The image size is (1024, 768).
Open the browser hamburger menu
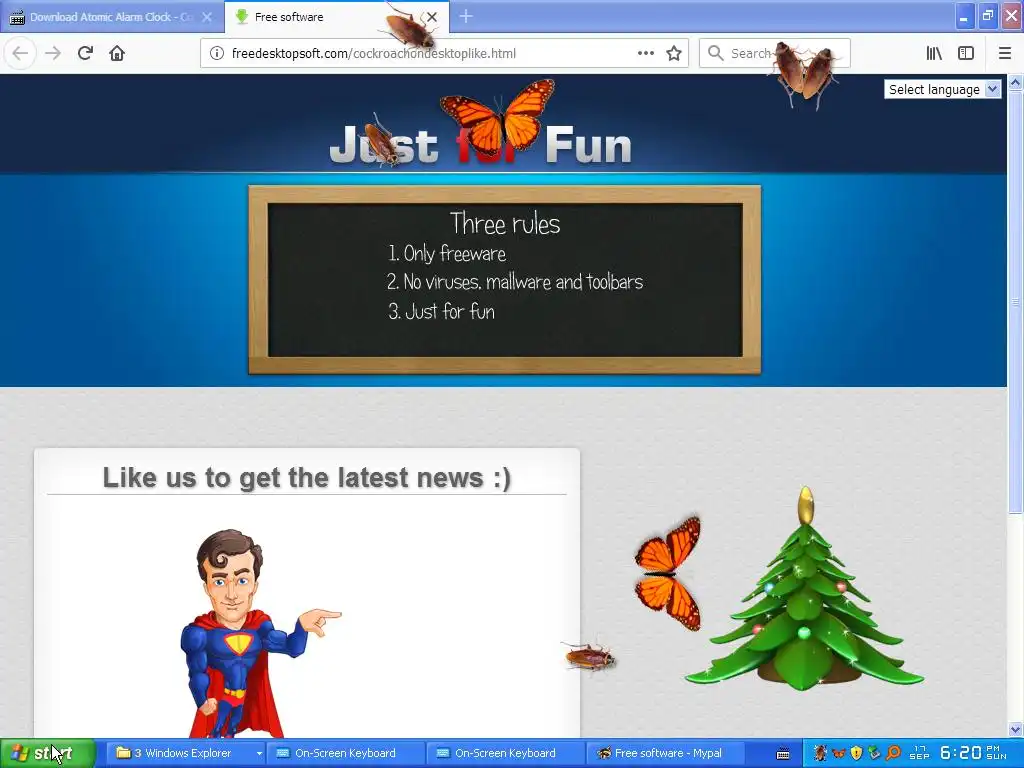[1004, 53]
